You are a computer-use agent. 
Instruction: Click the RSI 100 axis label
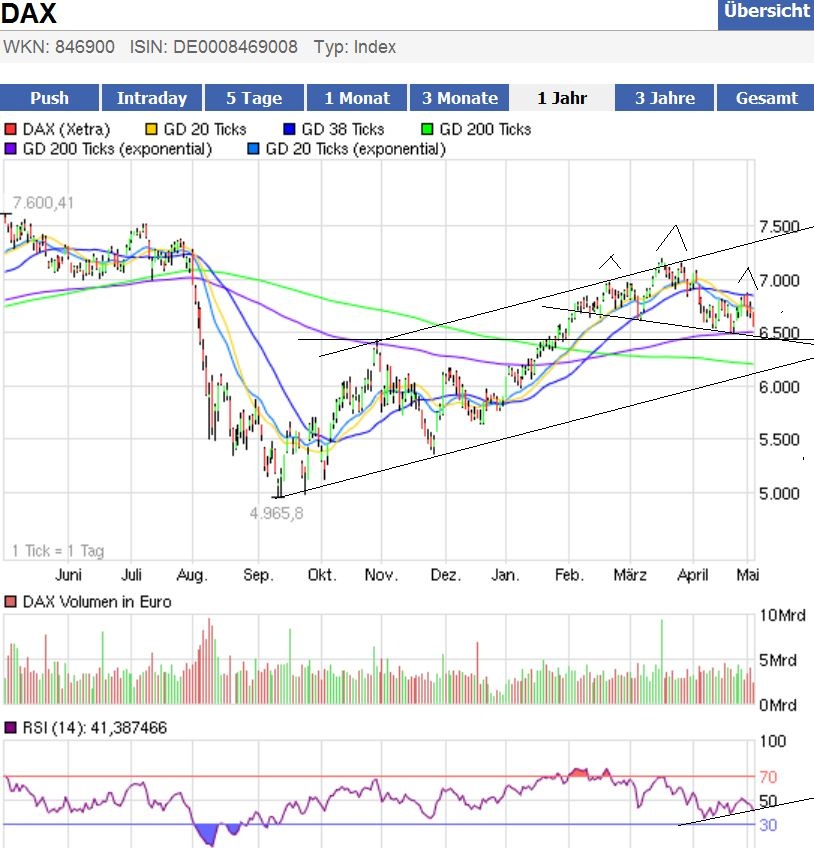coord(773,741)
